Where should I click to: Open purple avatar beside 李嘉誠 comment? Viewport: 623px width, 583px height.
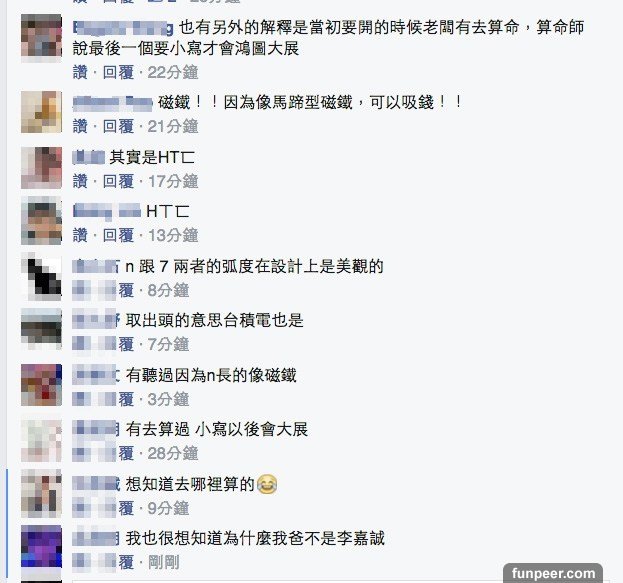coord(41,546)
